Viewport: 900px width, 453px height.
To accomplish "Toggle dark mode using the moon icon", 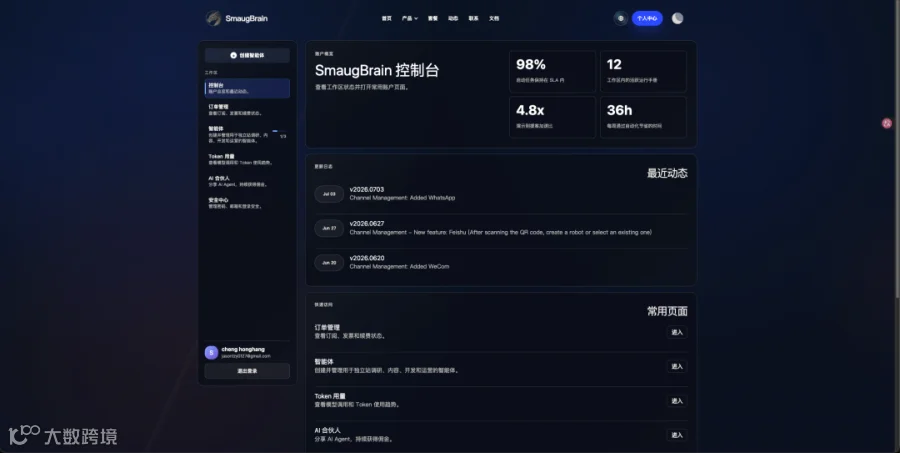I will pos(677,18).
